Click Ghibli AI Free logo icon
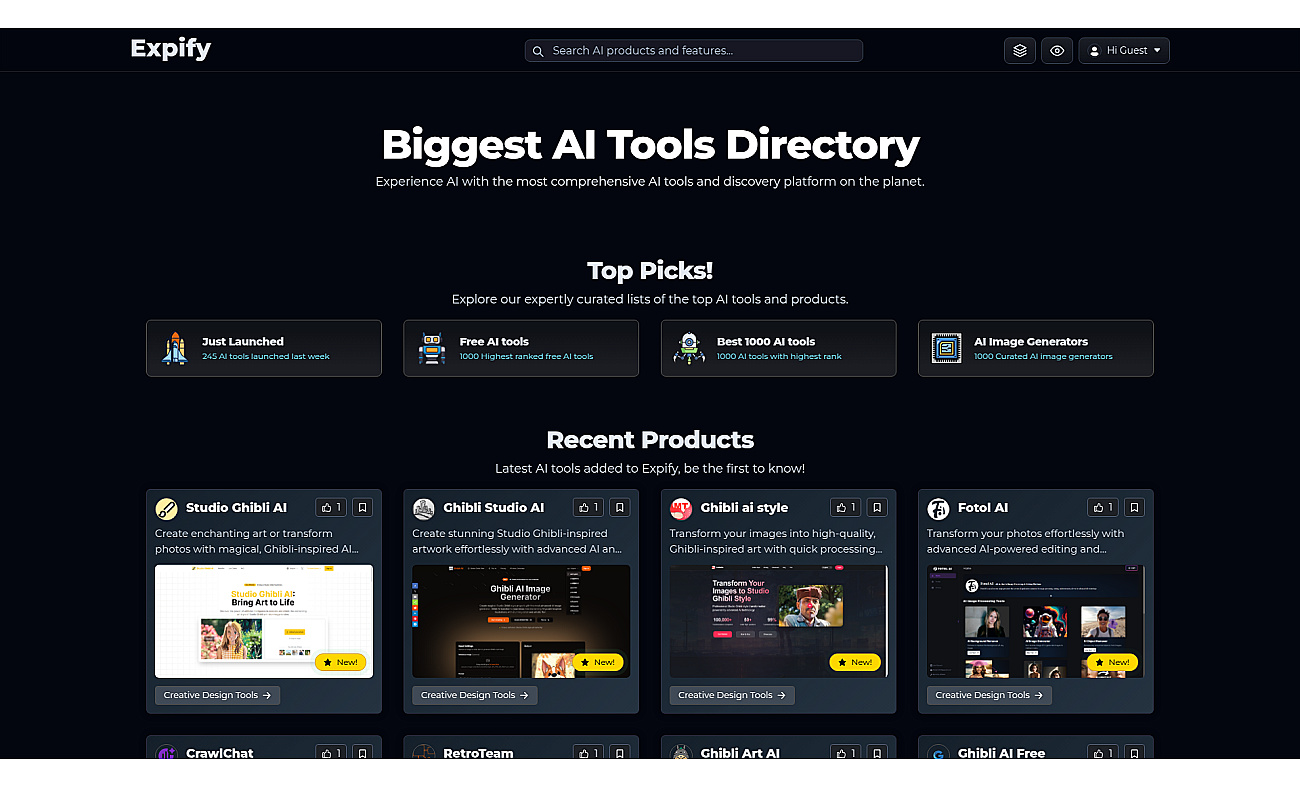The height and width of the screenshot is (788, 1300). coord(938,753)
